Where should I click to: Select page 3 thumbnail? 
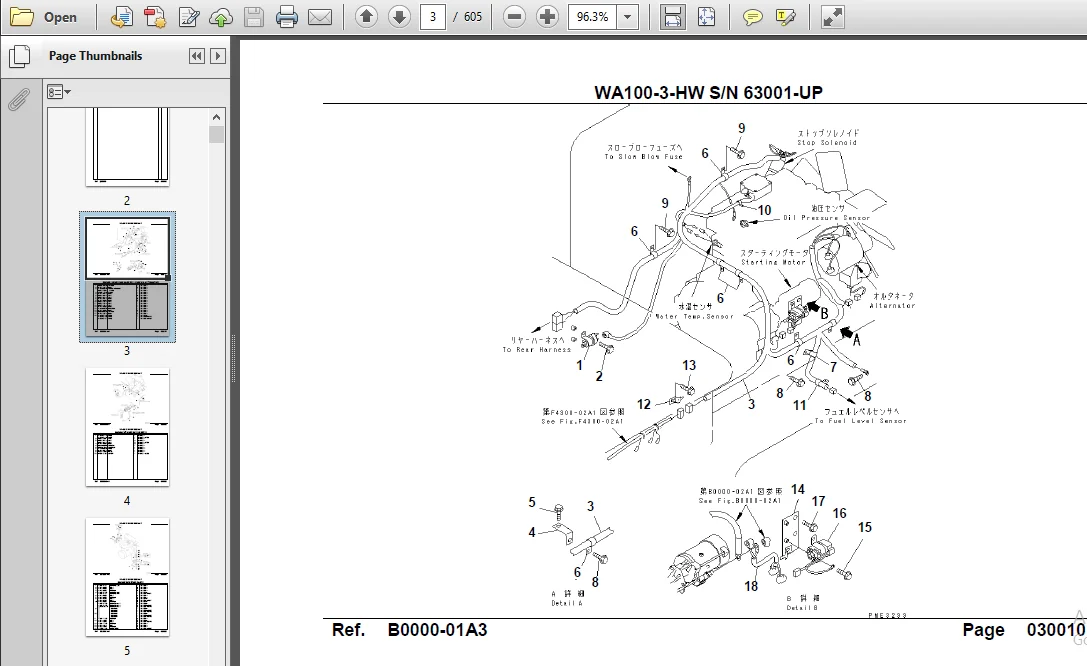pyautogui.click(x=127, y=277)
